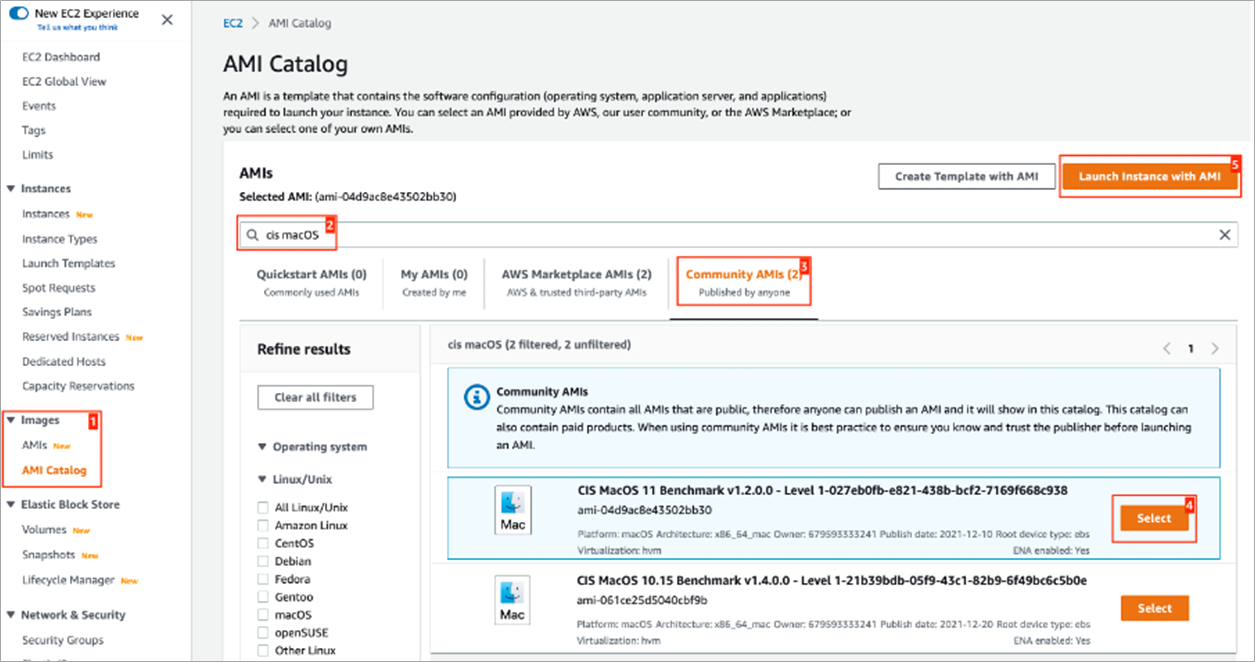Go to the next results page arrow
This screenshot has height=662, width=1255.
pos(1215,349)
